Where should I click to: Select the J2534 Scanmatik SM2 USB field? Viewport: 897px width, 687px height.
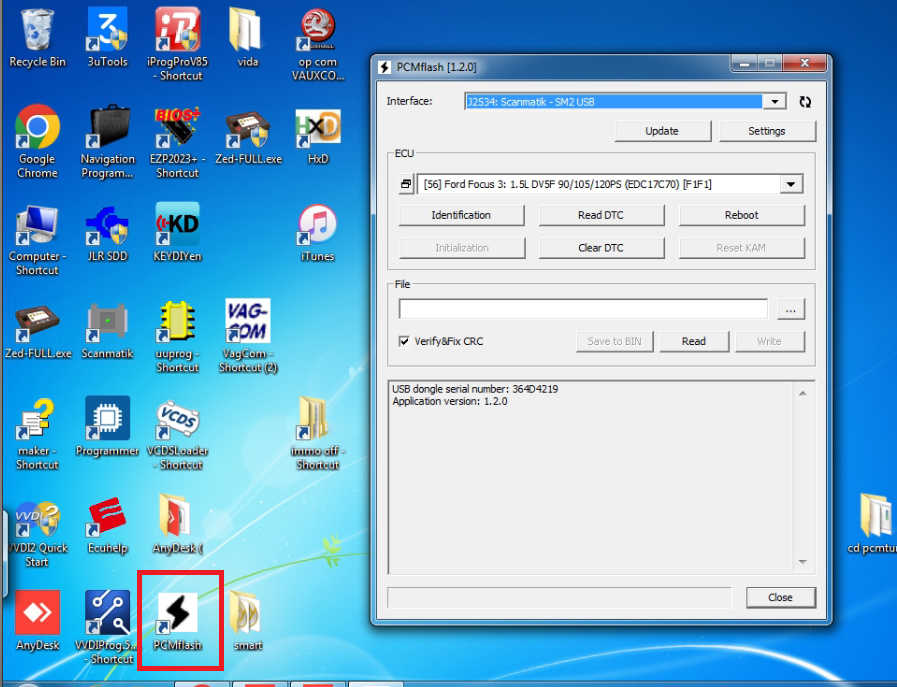click(x=614, y=102)
